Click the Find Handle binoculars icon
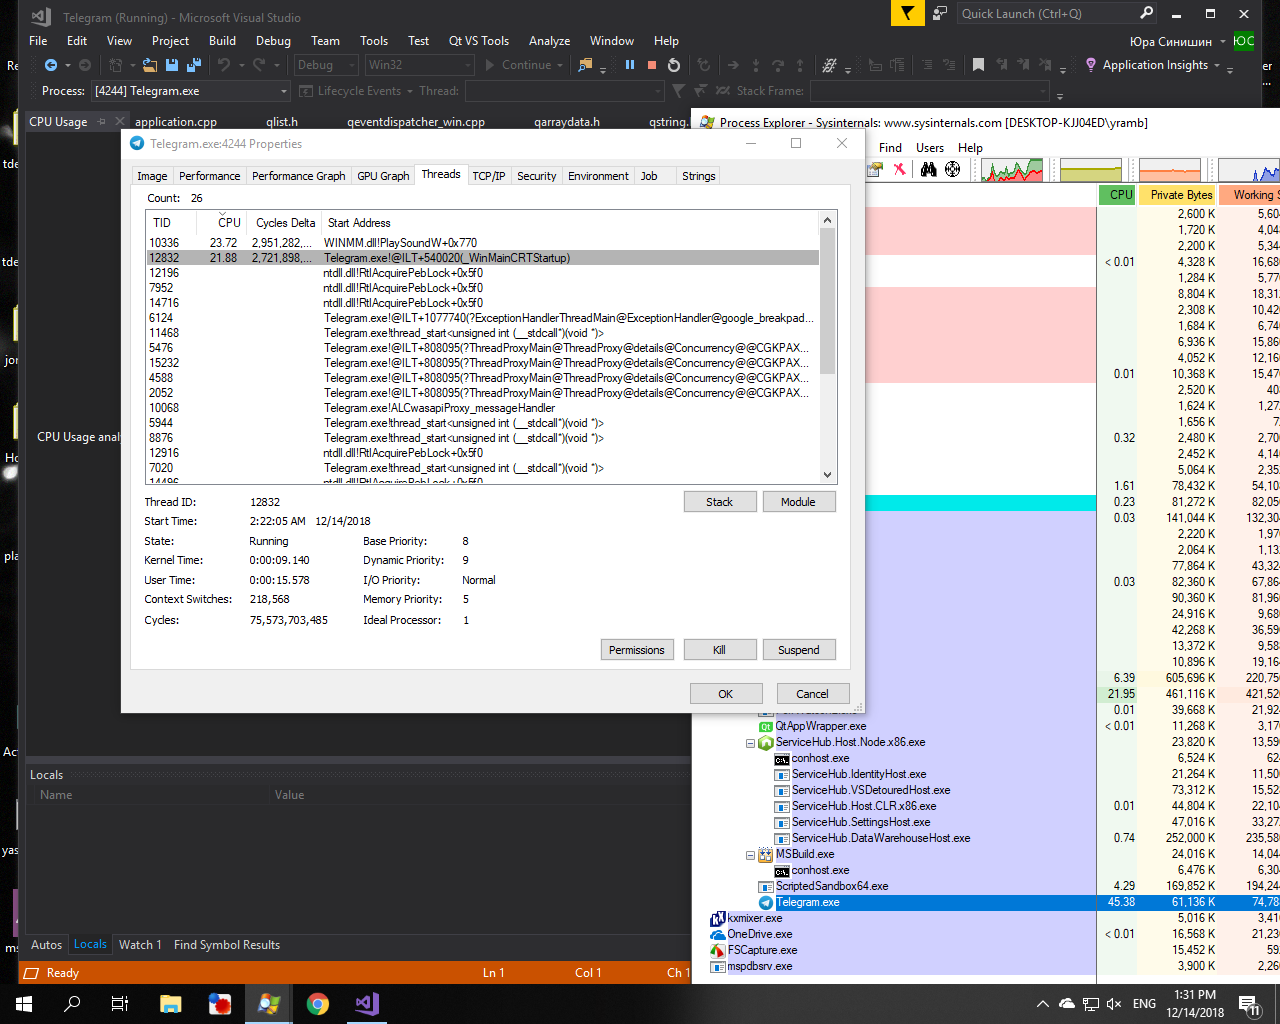 click(x=929, y=169)
